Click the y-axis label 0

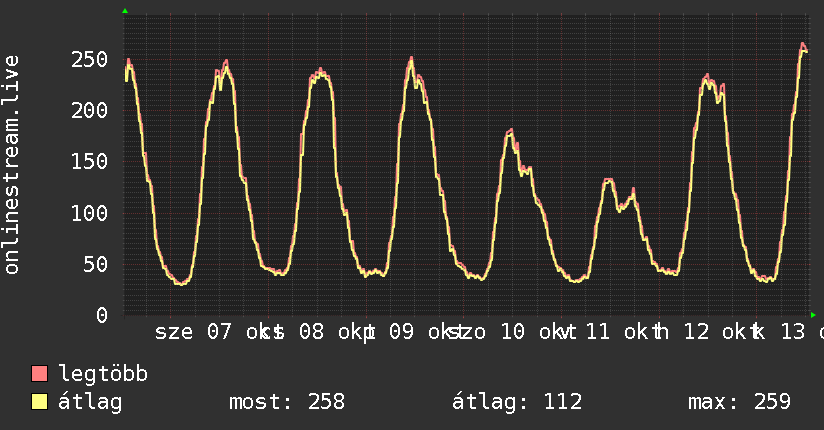click(x=102, y=315)
